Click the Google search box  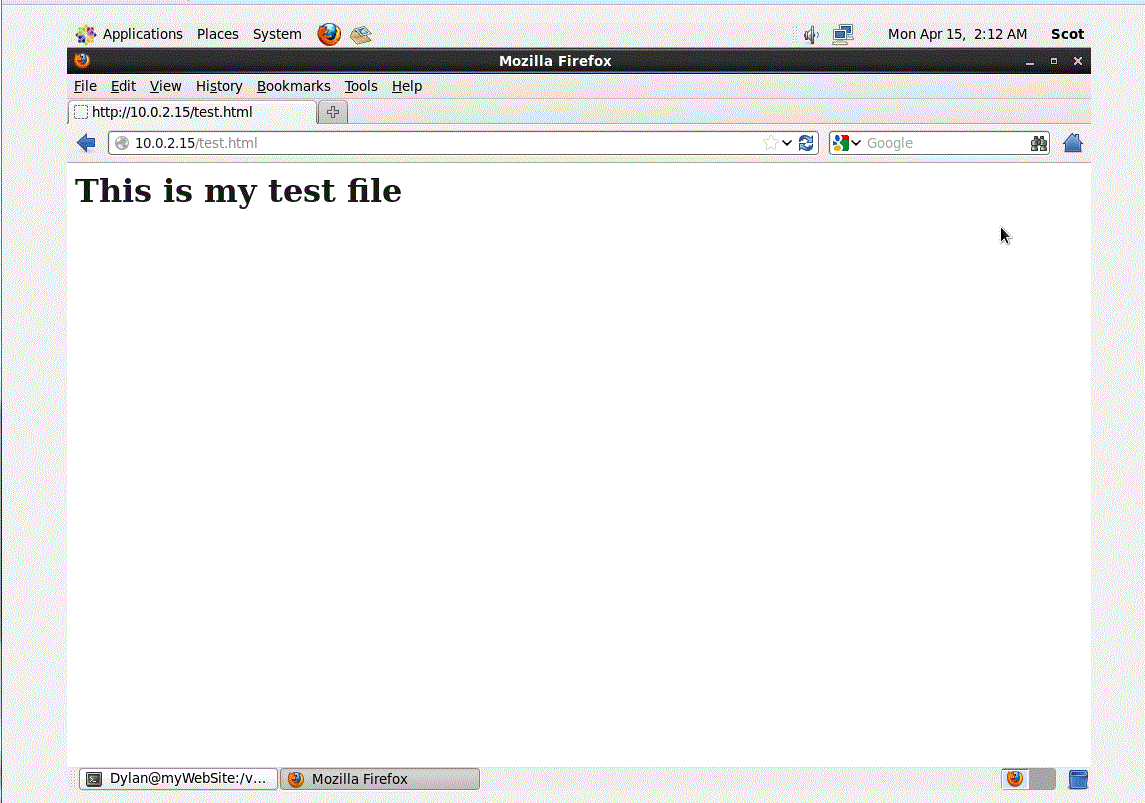(x=942, y=143)
